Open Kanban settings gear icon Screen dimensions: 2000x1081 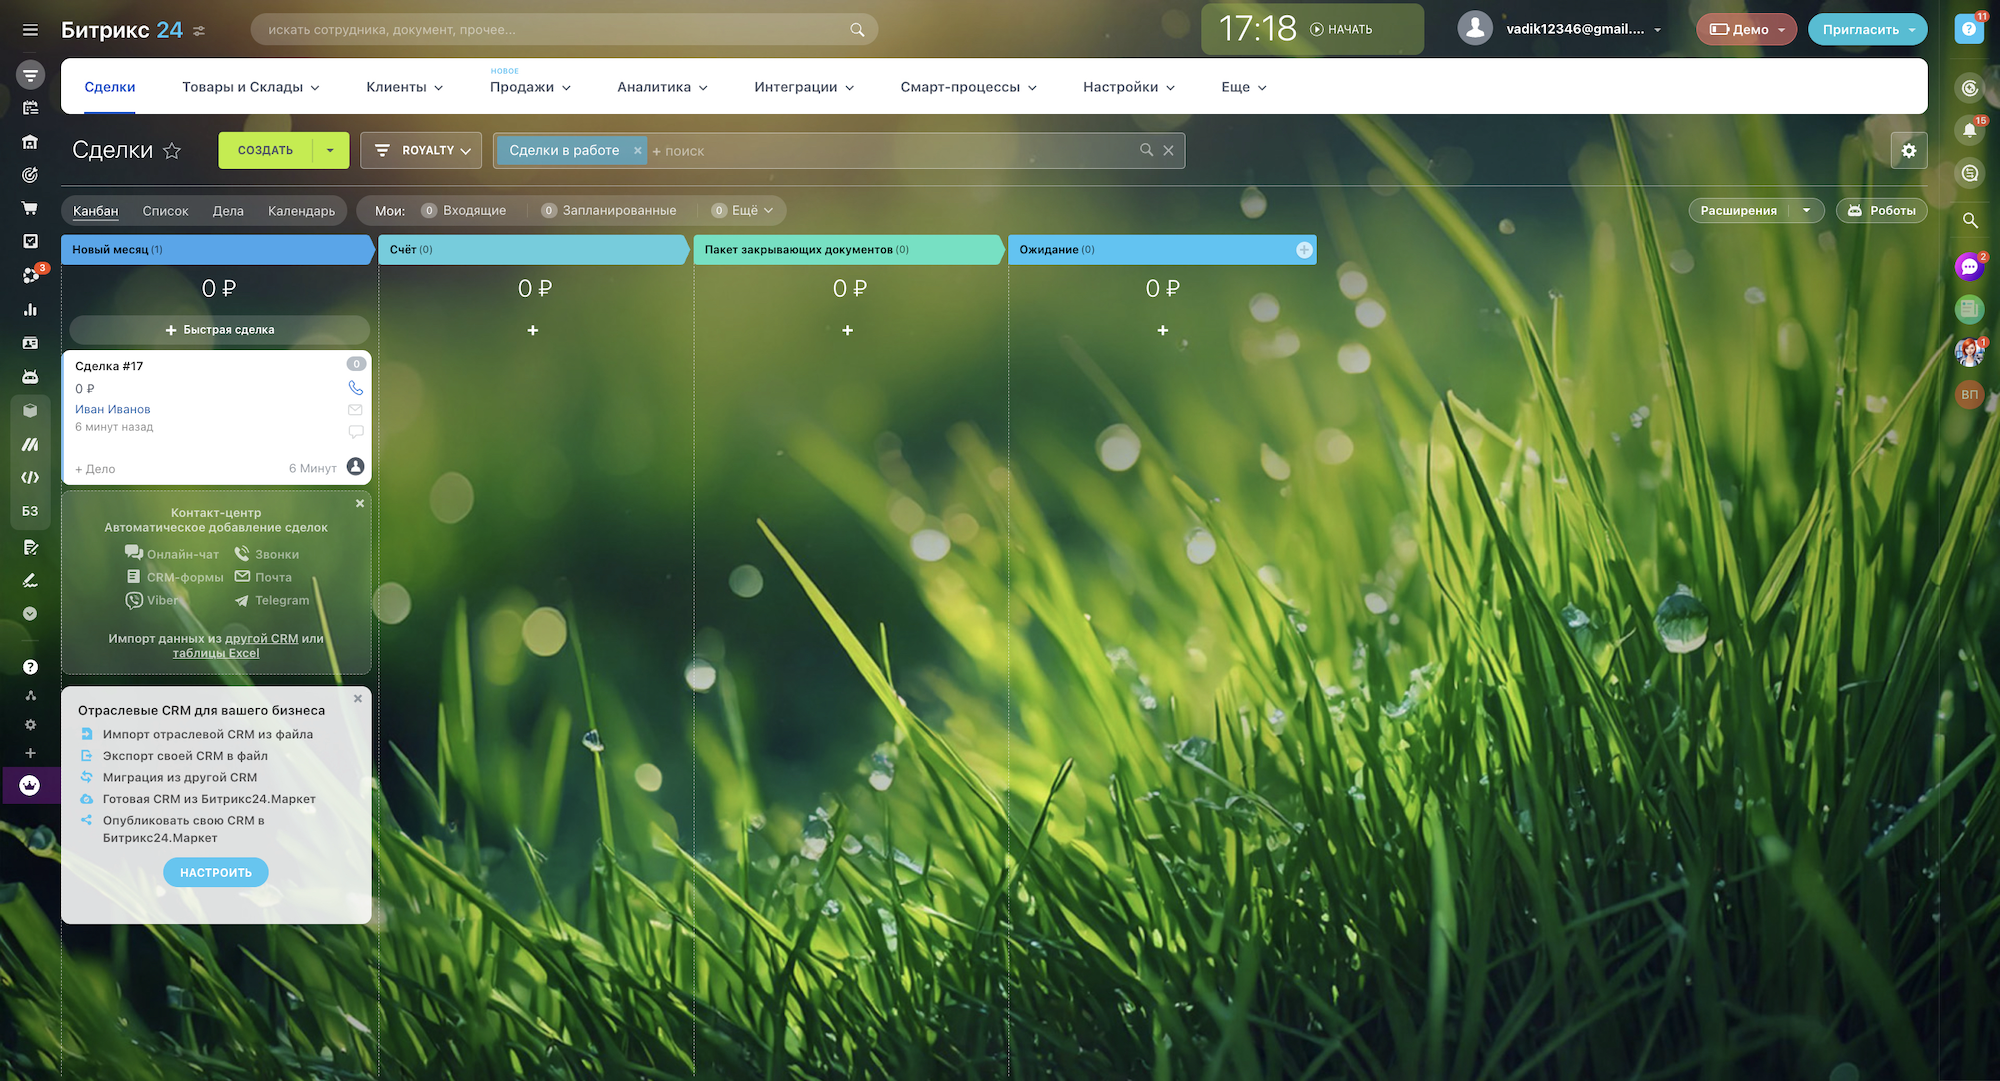tap(1908, 151)
